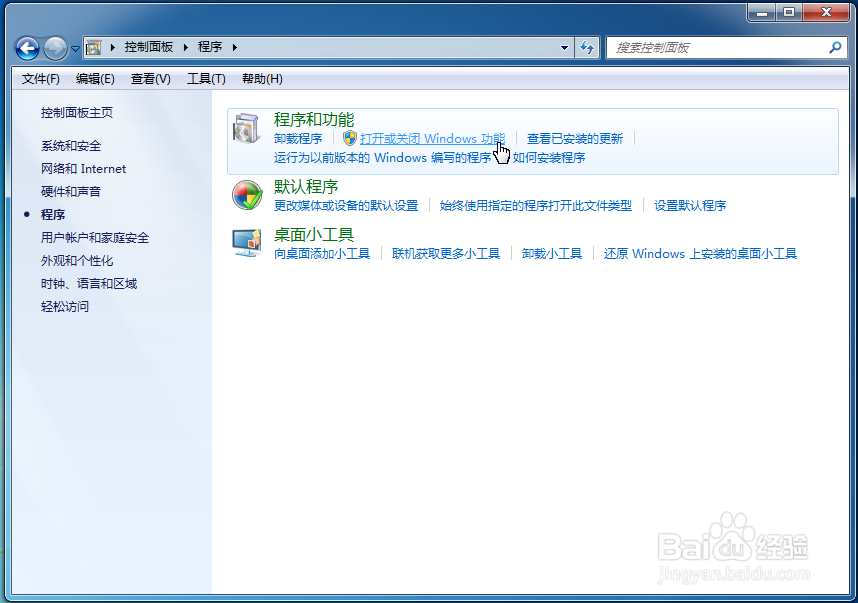Viewport: 858px width, 603px height.
Task: Focus the 搜索控制面板 search box
Action: pyautogui.click(x=726, y=48)
